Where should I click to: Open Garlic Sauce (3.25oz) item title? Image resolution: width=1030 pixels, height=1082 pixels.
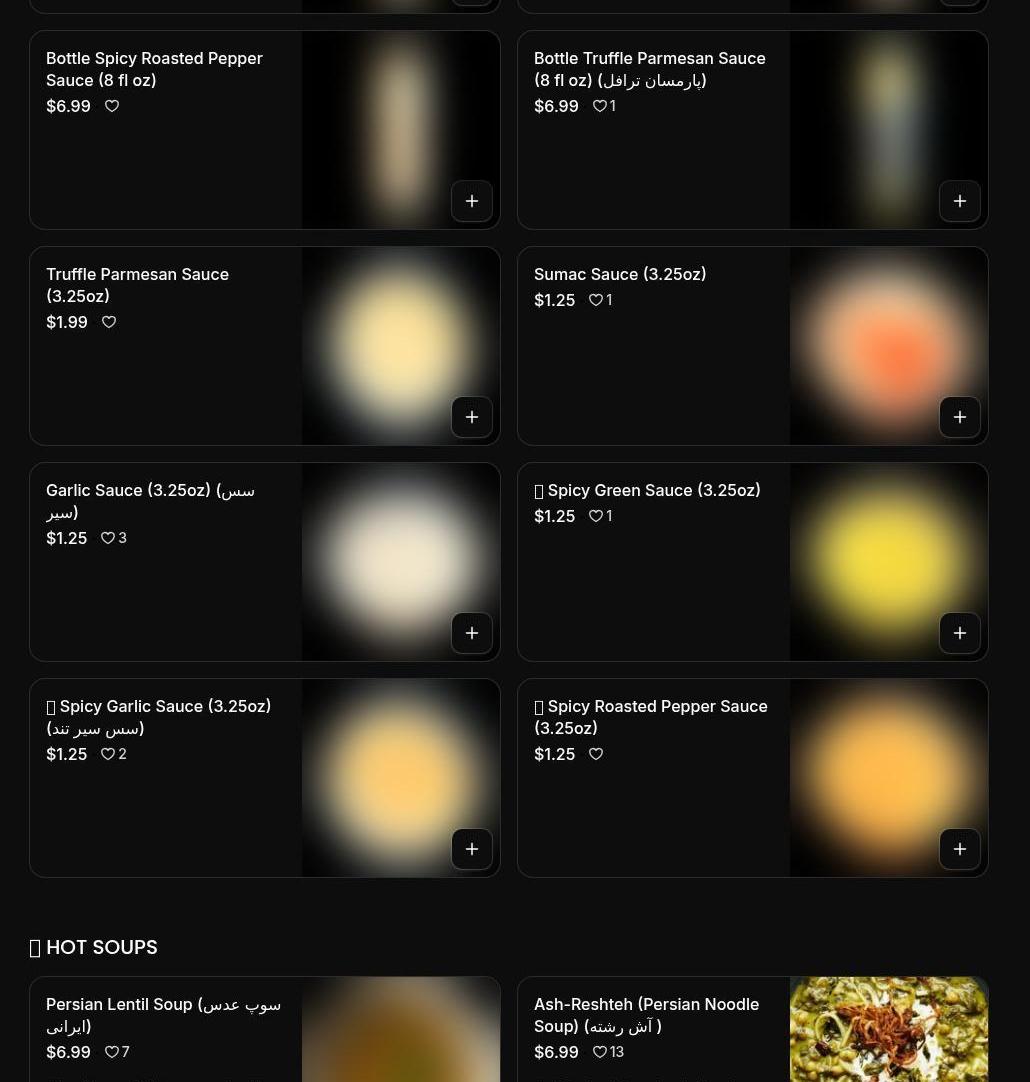tap(150, 501)
